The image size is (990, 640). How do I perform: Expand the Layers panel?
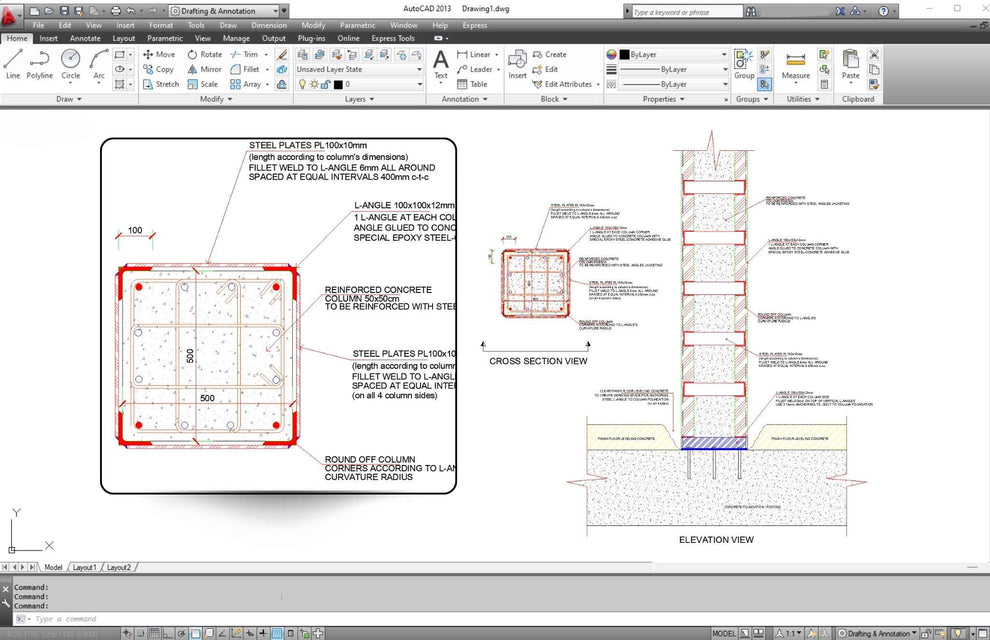359,99
